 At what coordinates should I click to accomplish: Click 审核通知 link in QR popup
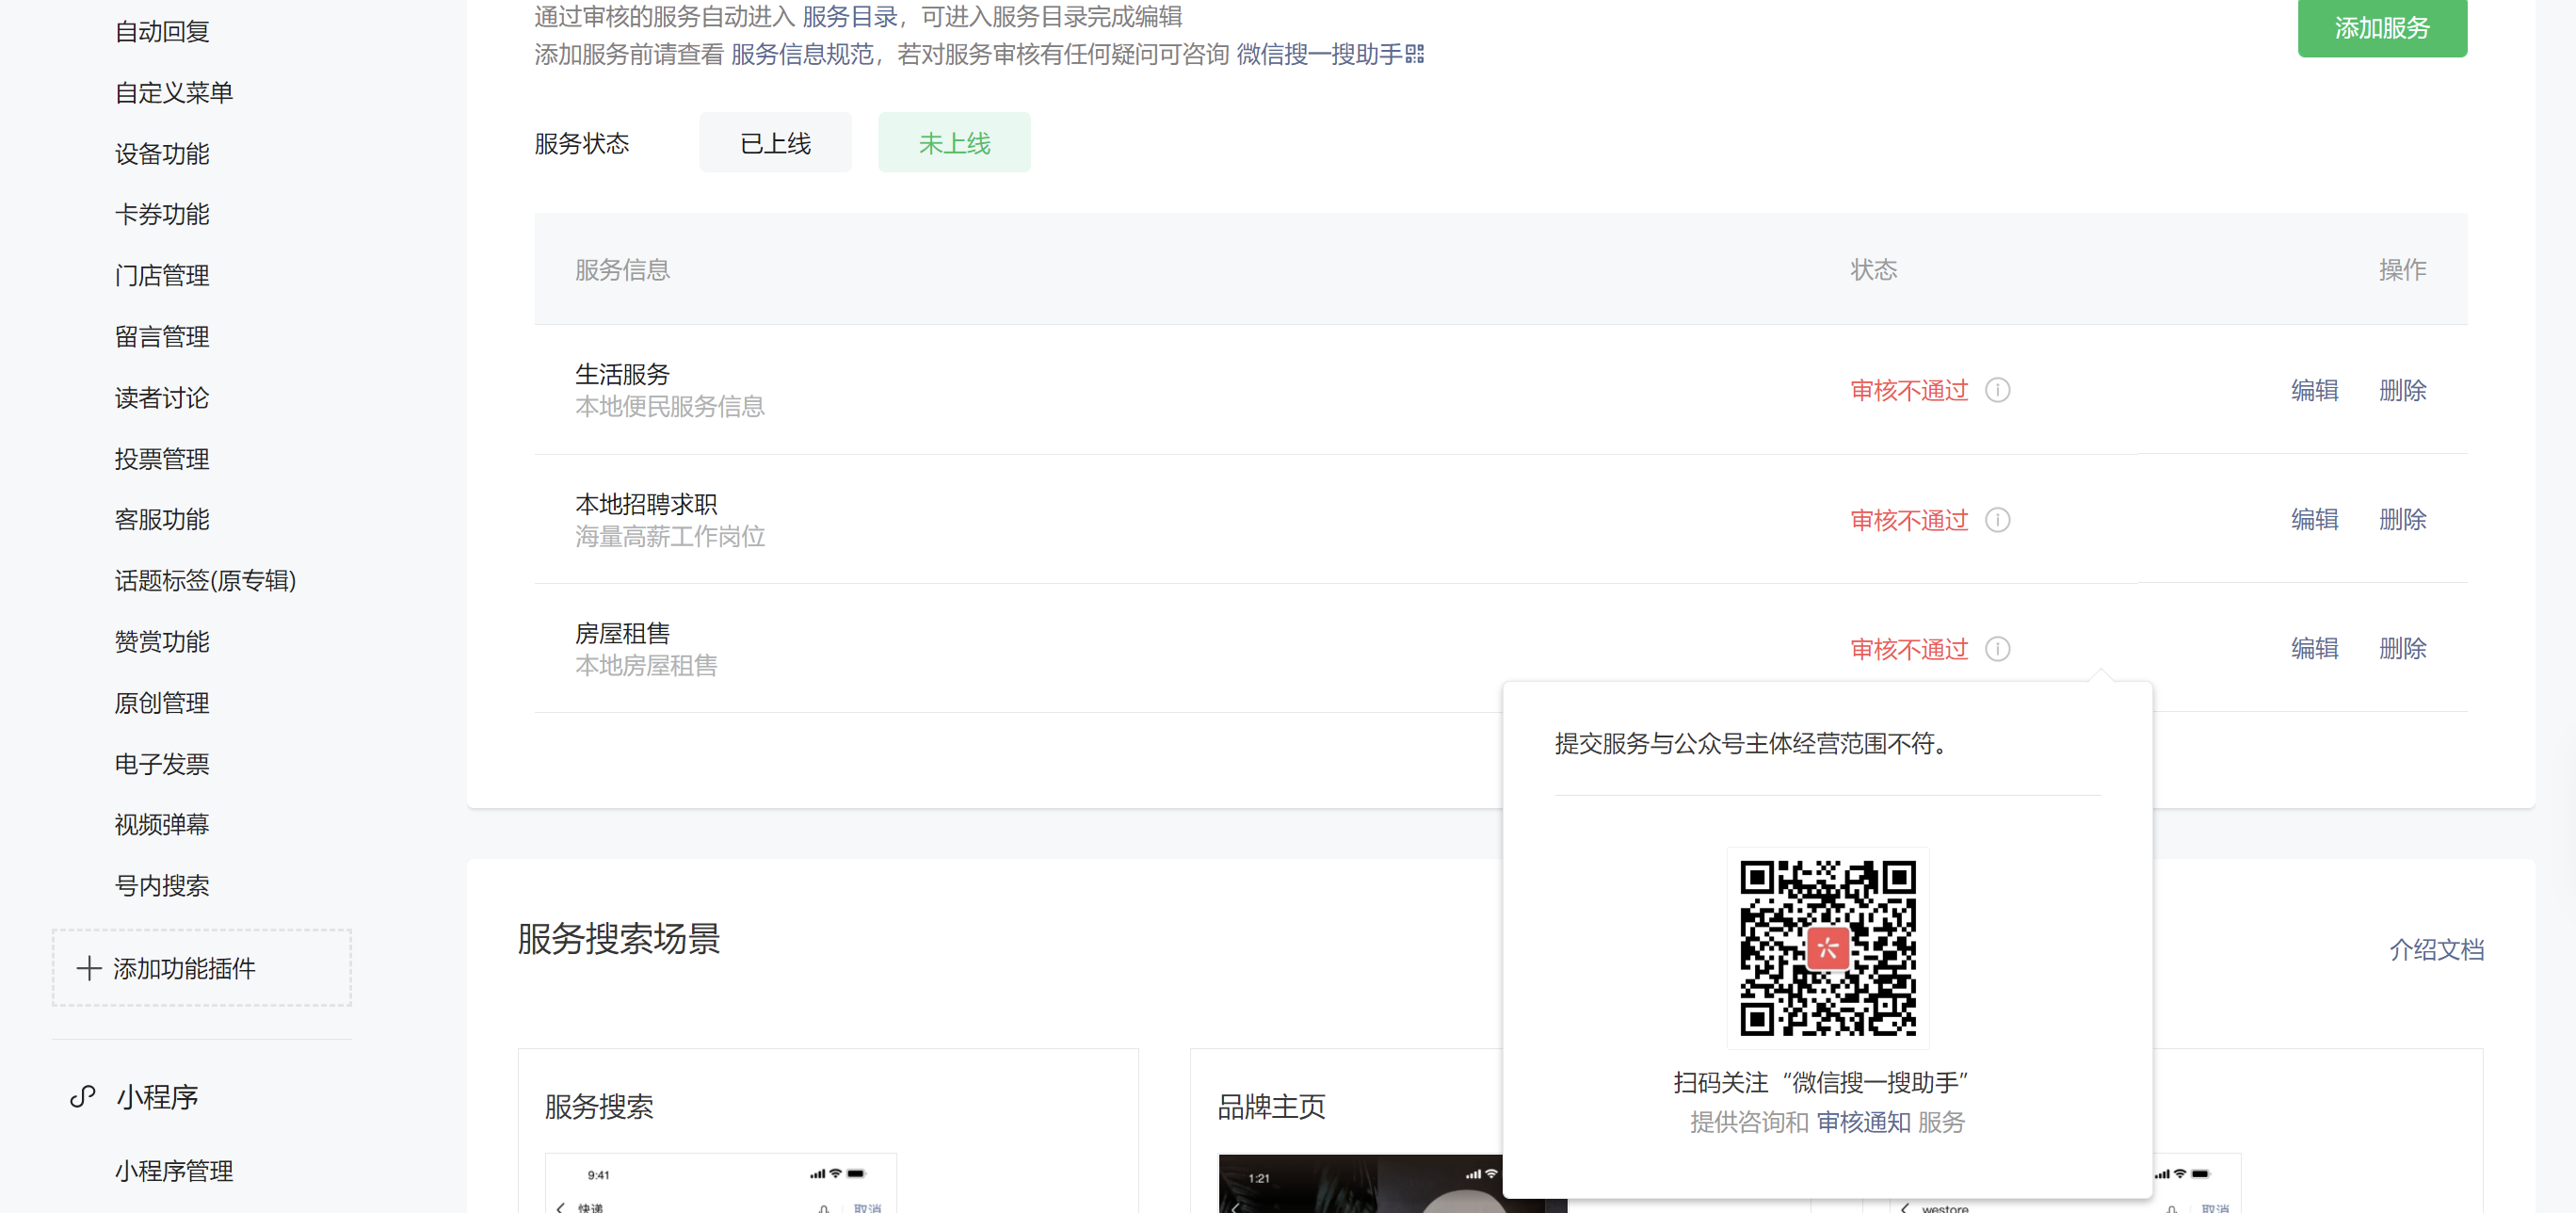pos(1863,1122)
